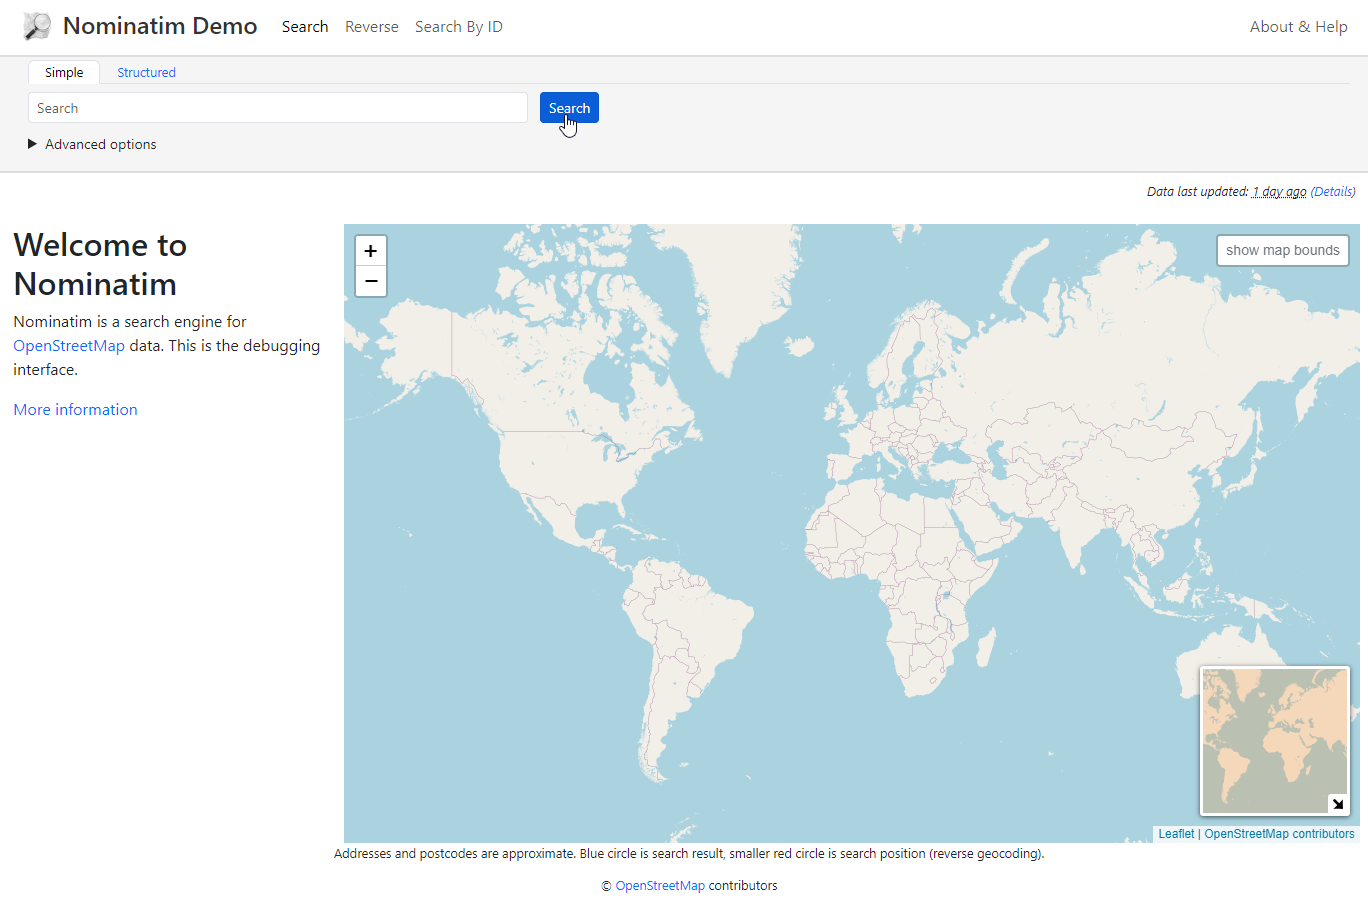The width and height of the screenshot is (1368, 900).
Task: Switch to the Structured search tab
Action: (146, 72)
